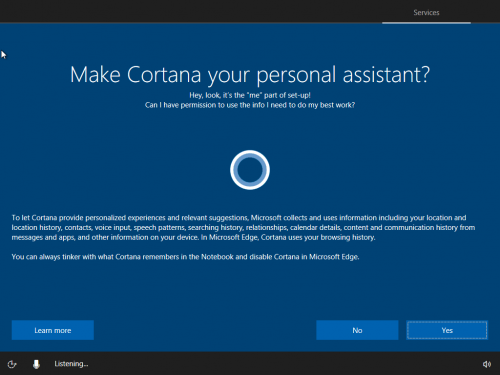Screen dimensions: 500x375
Task: Toggle the Cortana microphone icon
Action: point(36,364)
